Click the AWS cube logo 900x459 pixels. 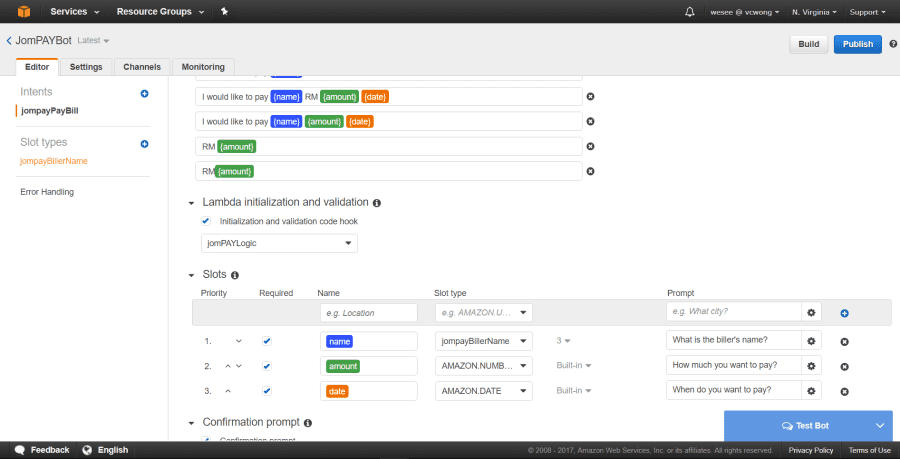pos(24,11)
